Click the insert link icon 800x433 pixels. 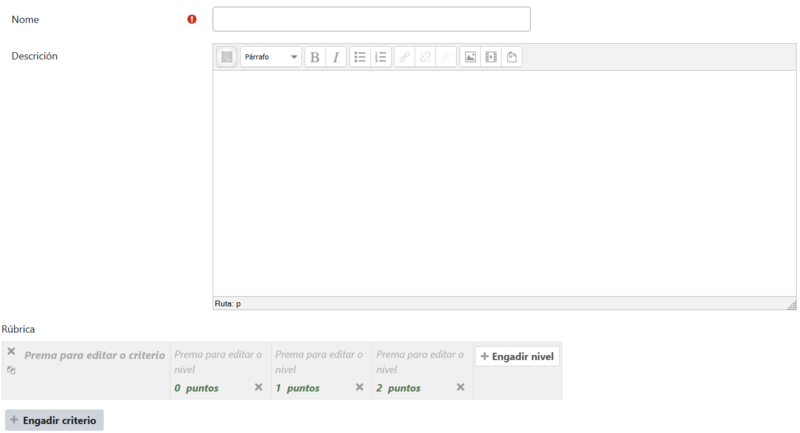click(x=405, y=57)
